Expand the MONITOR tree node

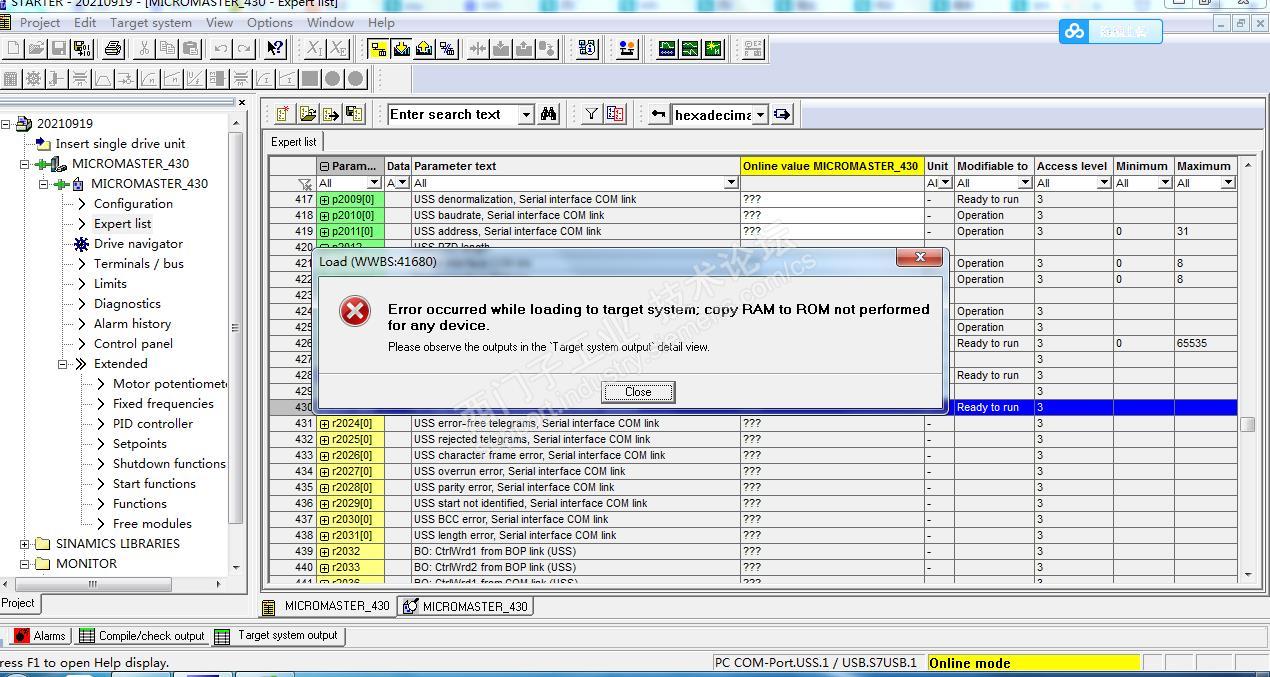[x=25, y=564]
